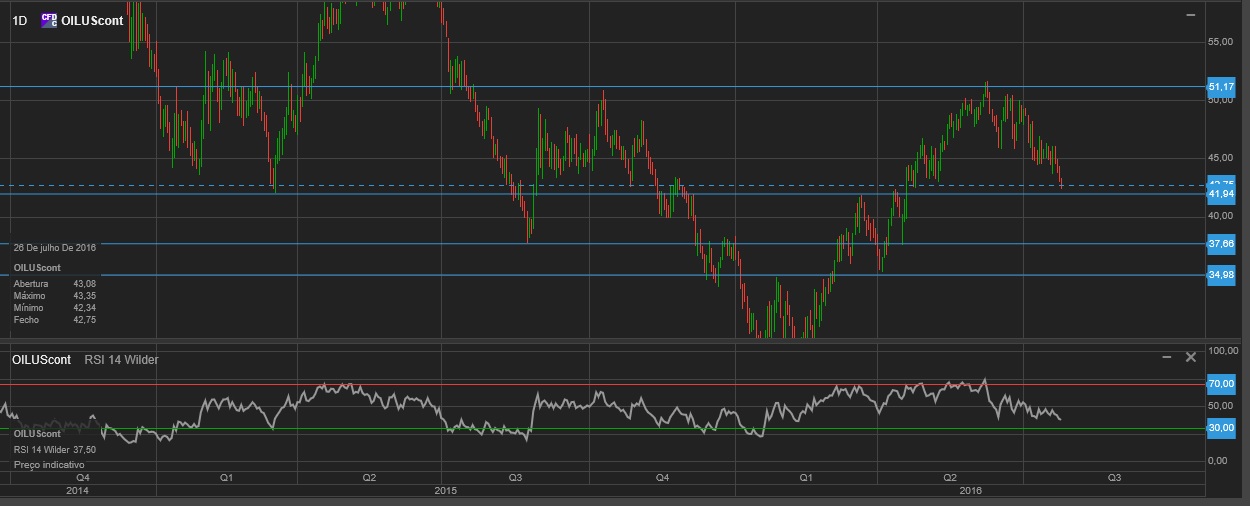Screen dimensions: 1250x506
Task: Select the 51,17 price level tag
Action: [1221, 87]
